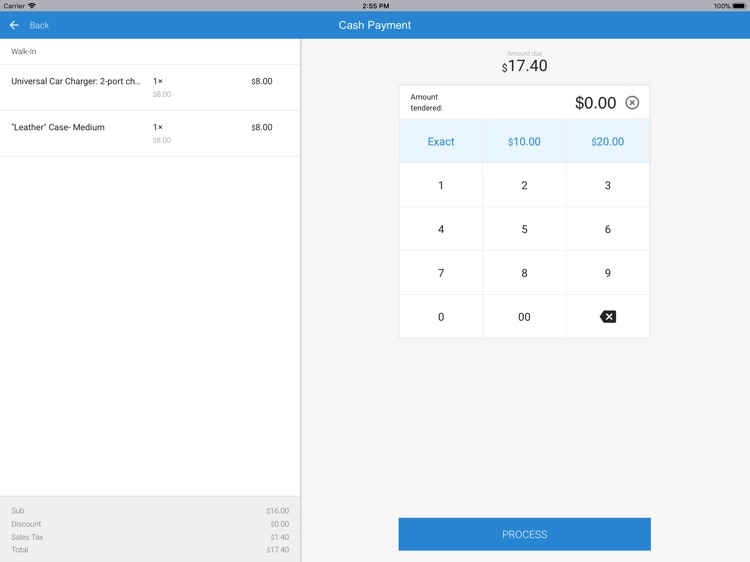Clear the amount tendered with the X icon

coord(632,102)
